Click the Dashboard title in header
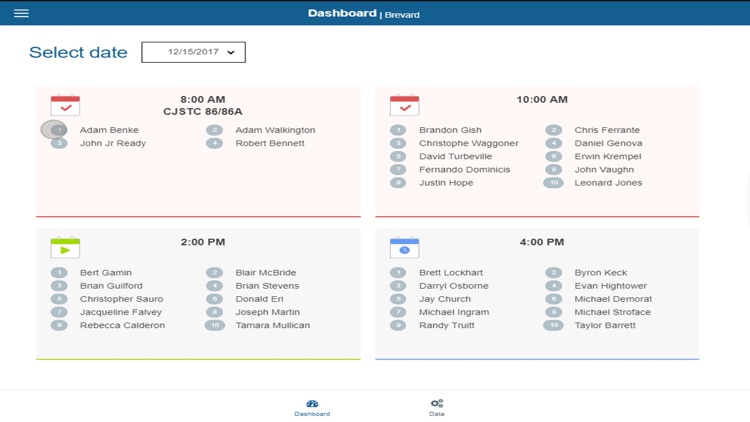The width and height of the screenshot is (750, 422). pyautogui.click(x=342, y=13)
